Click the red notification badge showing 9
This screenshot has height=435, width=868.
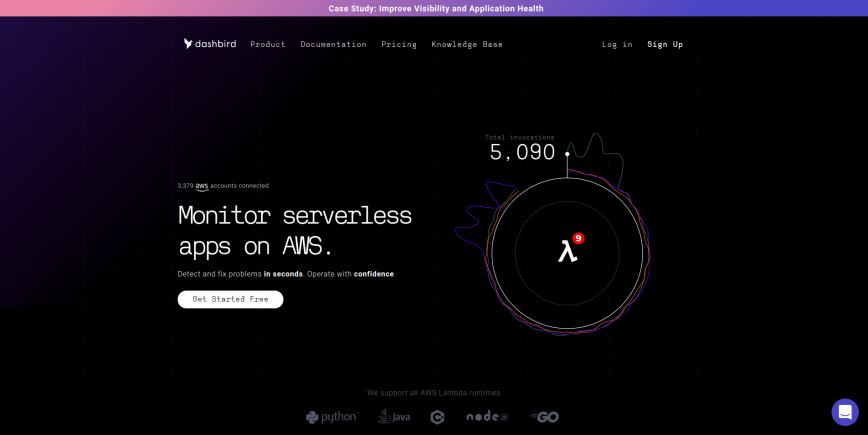[x=578, y=239]
